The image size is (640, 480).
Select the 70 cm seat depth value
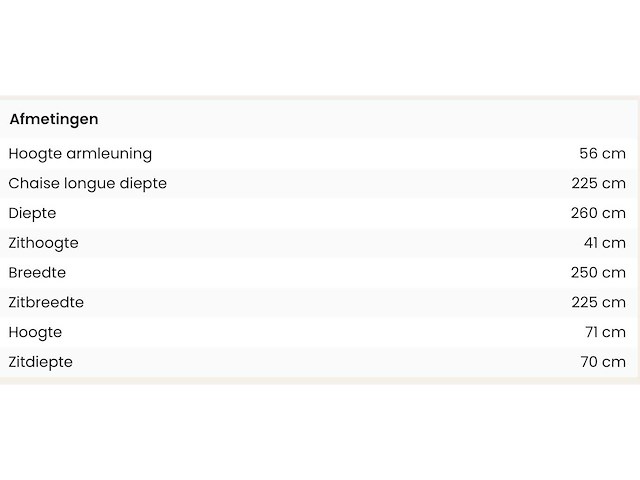pos(603,362)
